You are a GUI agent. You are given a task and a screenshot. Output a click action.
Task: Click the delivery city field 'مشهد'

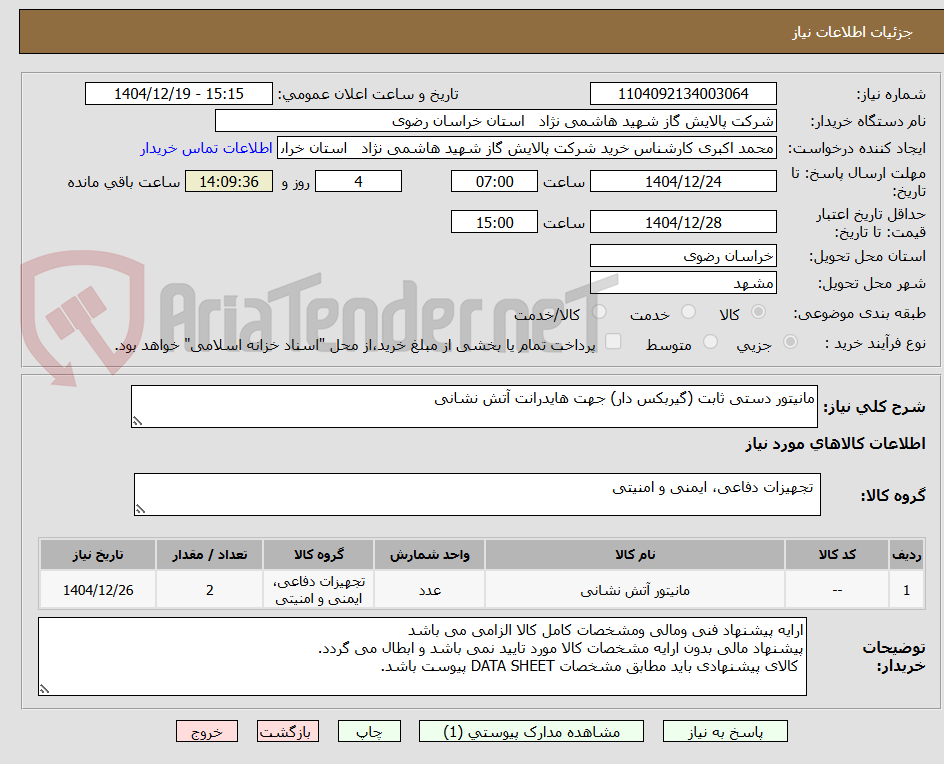click(x=683, y=283)
